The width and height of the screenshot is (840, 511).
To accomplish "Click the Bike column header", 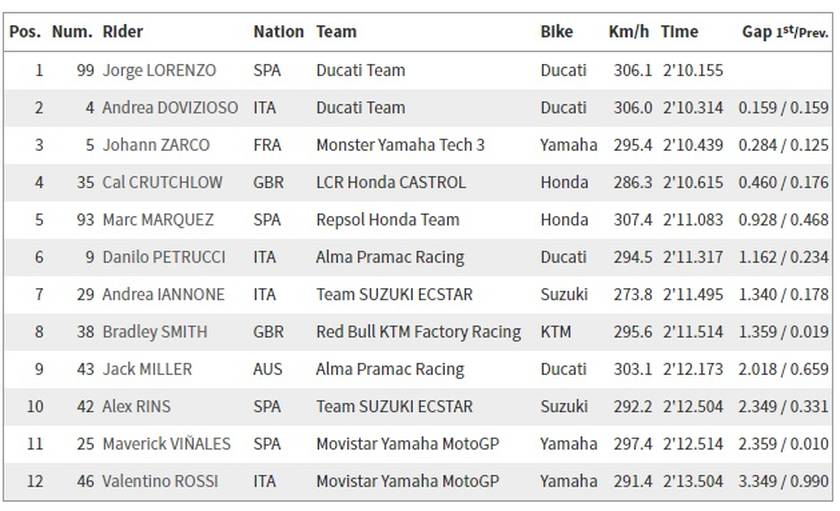I will click(557, 32).
